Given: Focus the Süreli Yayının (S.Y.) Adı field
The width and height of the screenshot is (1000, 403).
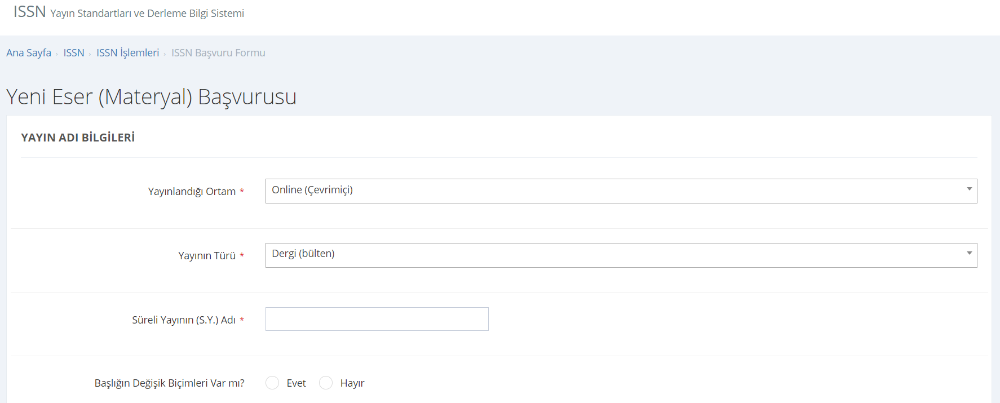Looking at the screenshot, I should click(376, 319).
